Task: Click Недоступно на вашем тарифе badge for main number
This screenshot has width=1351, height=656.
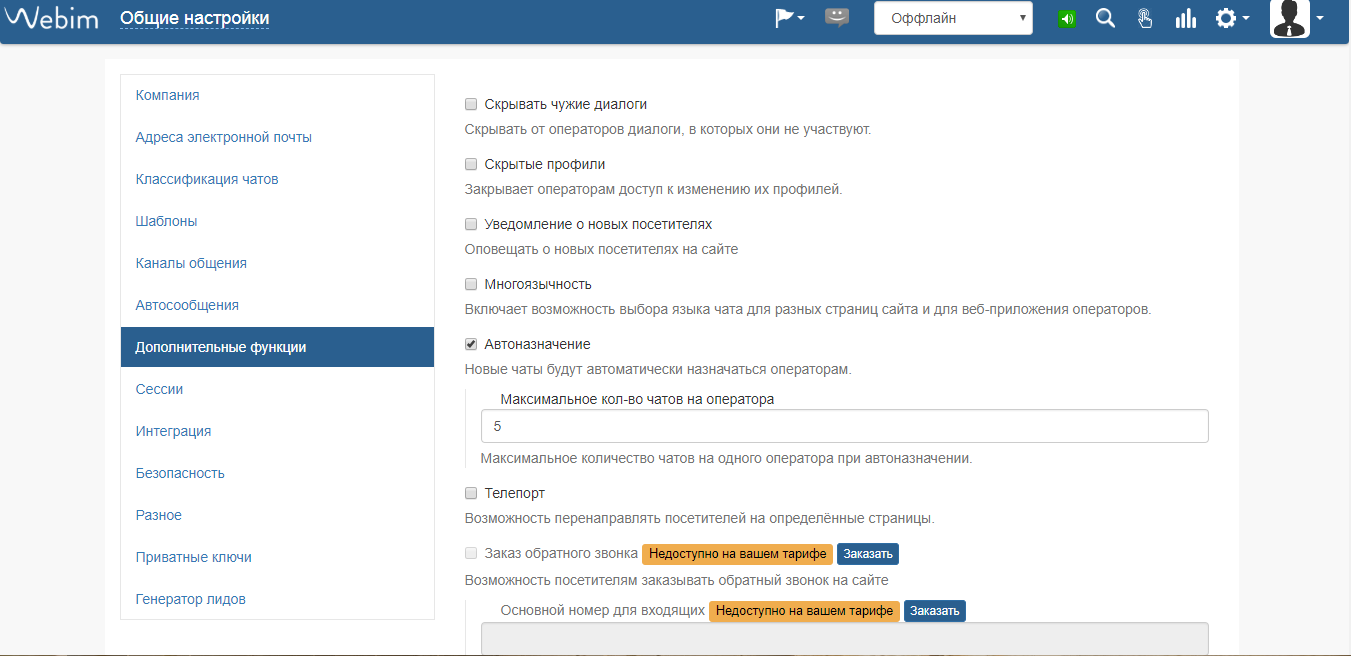Action: pos(804,611)
